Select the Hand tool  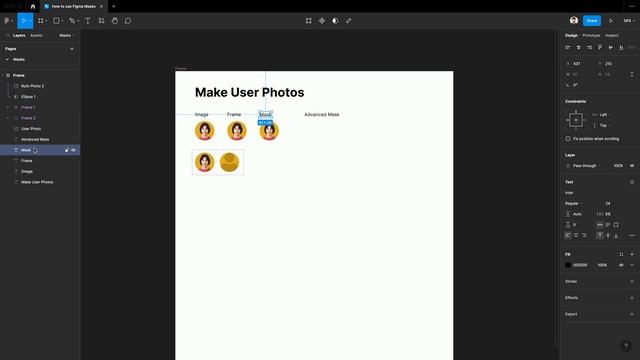[x=115, y=21]
